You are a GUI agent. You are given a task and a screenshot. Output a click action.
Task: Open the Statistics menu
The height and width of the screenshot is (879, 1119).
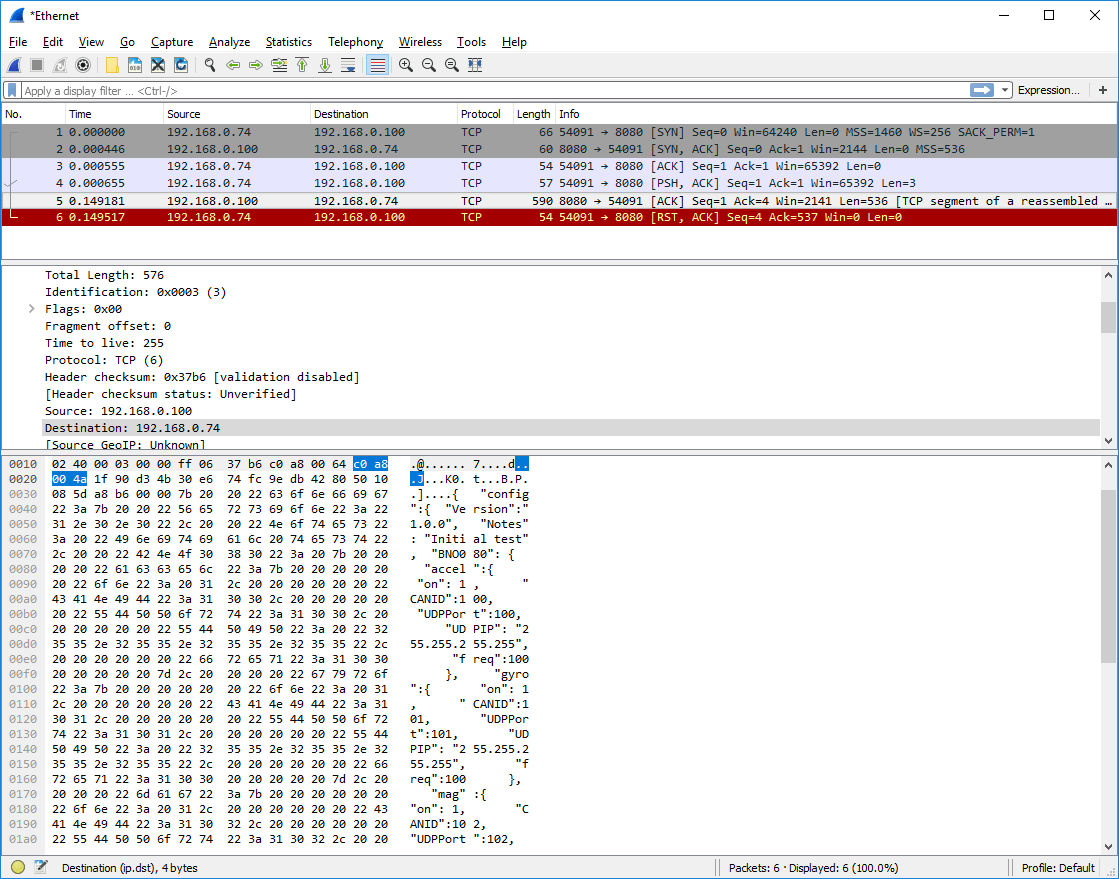288,42
